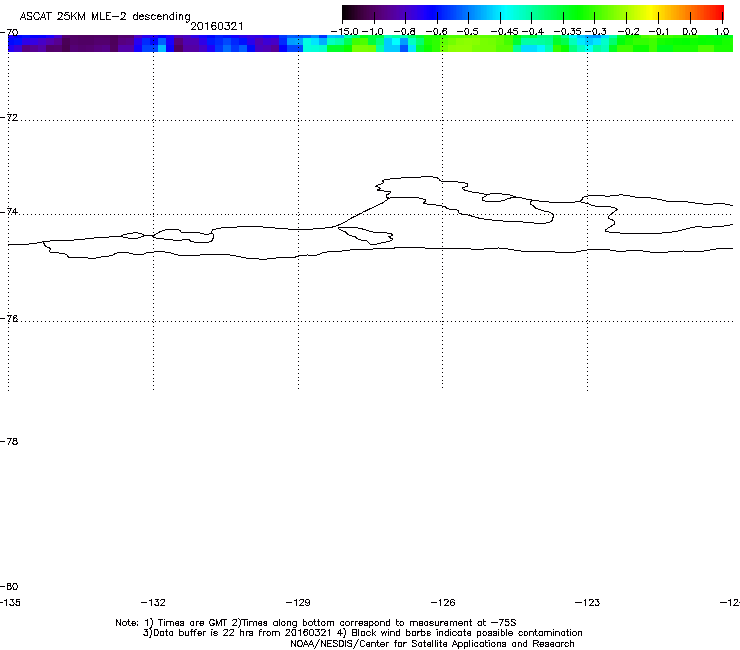Click the 1.0 color scale label

point(722,32)
